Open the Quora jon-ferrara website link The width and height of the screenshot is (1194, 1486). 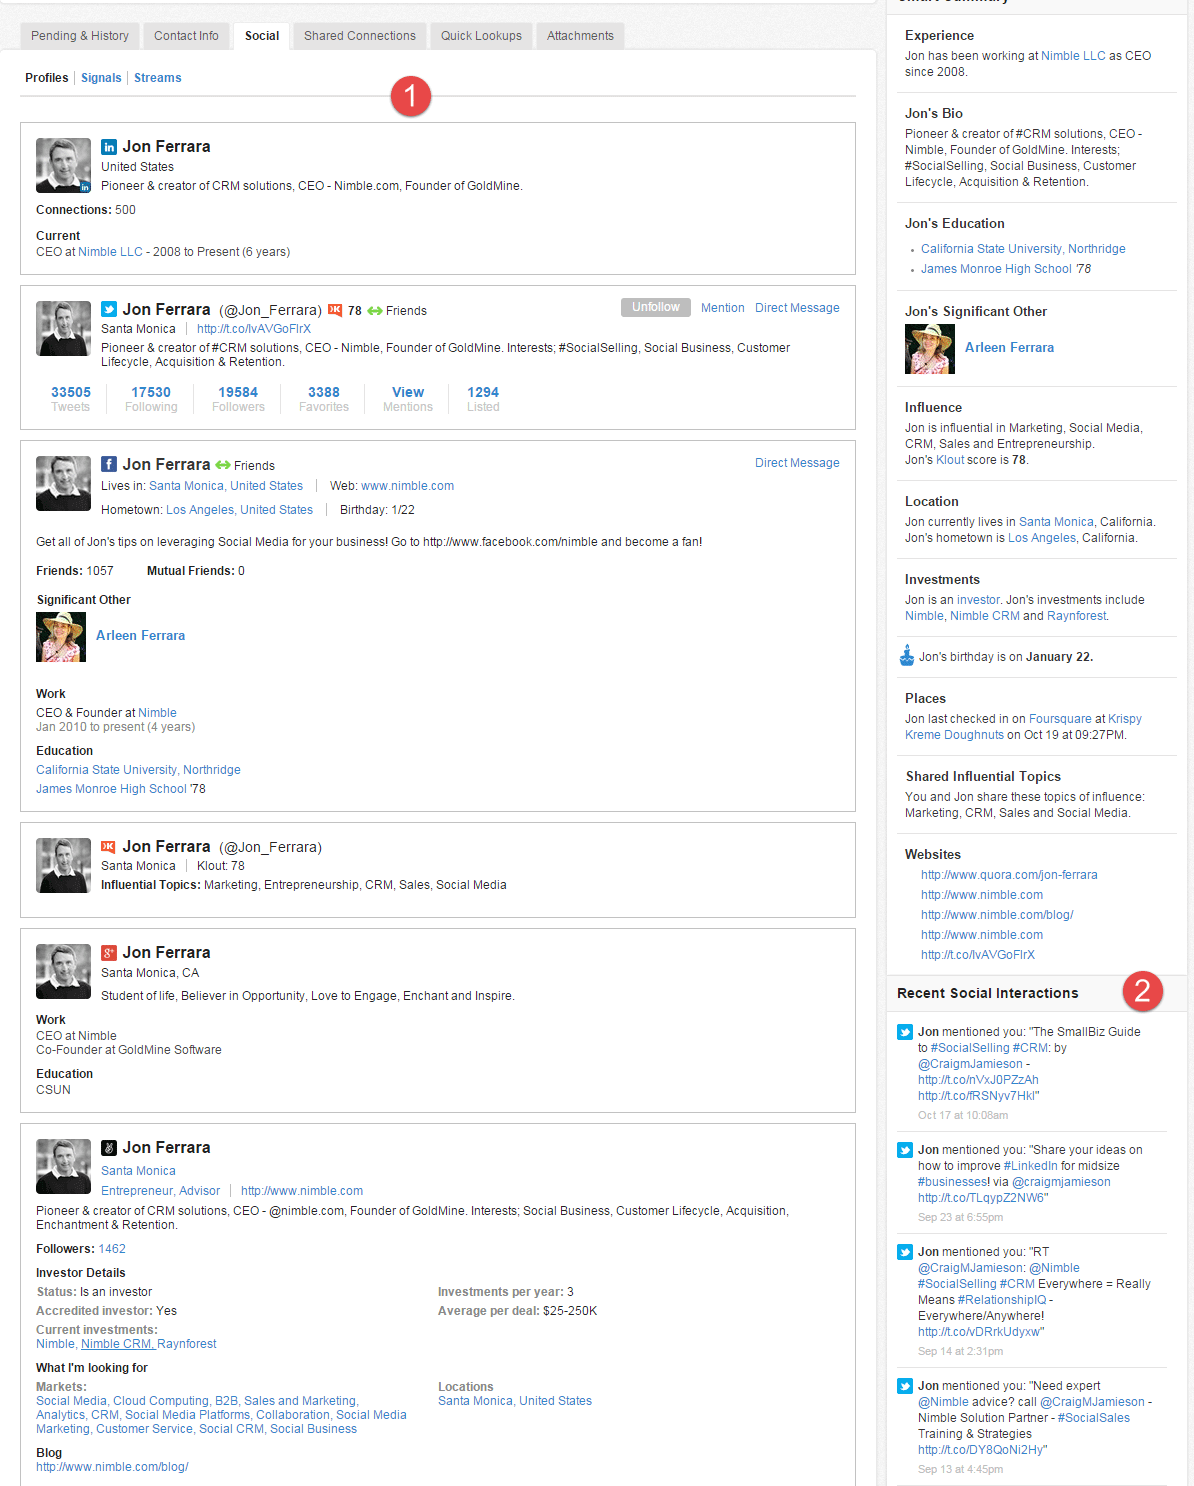(x=1009, y=875)
